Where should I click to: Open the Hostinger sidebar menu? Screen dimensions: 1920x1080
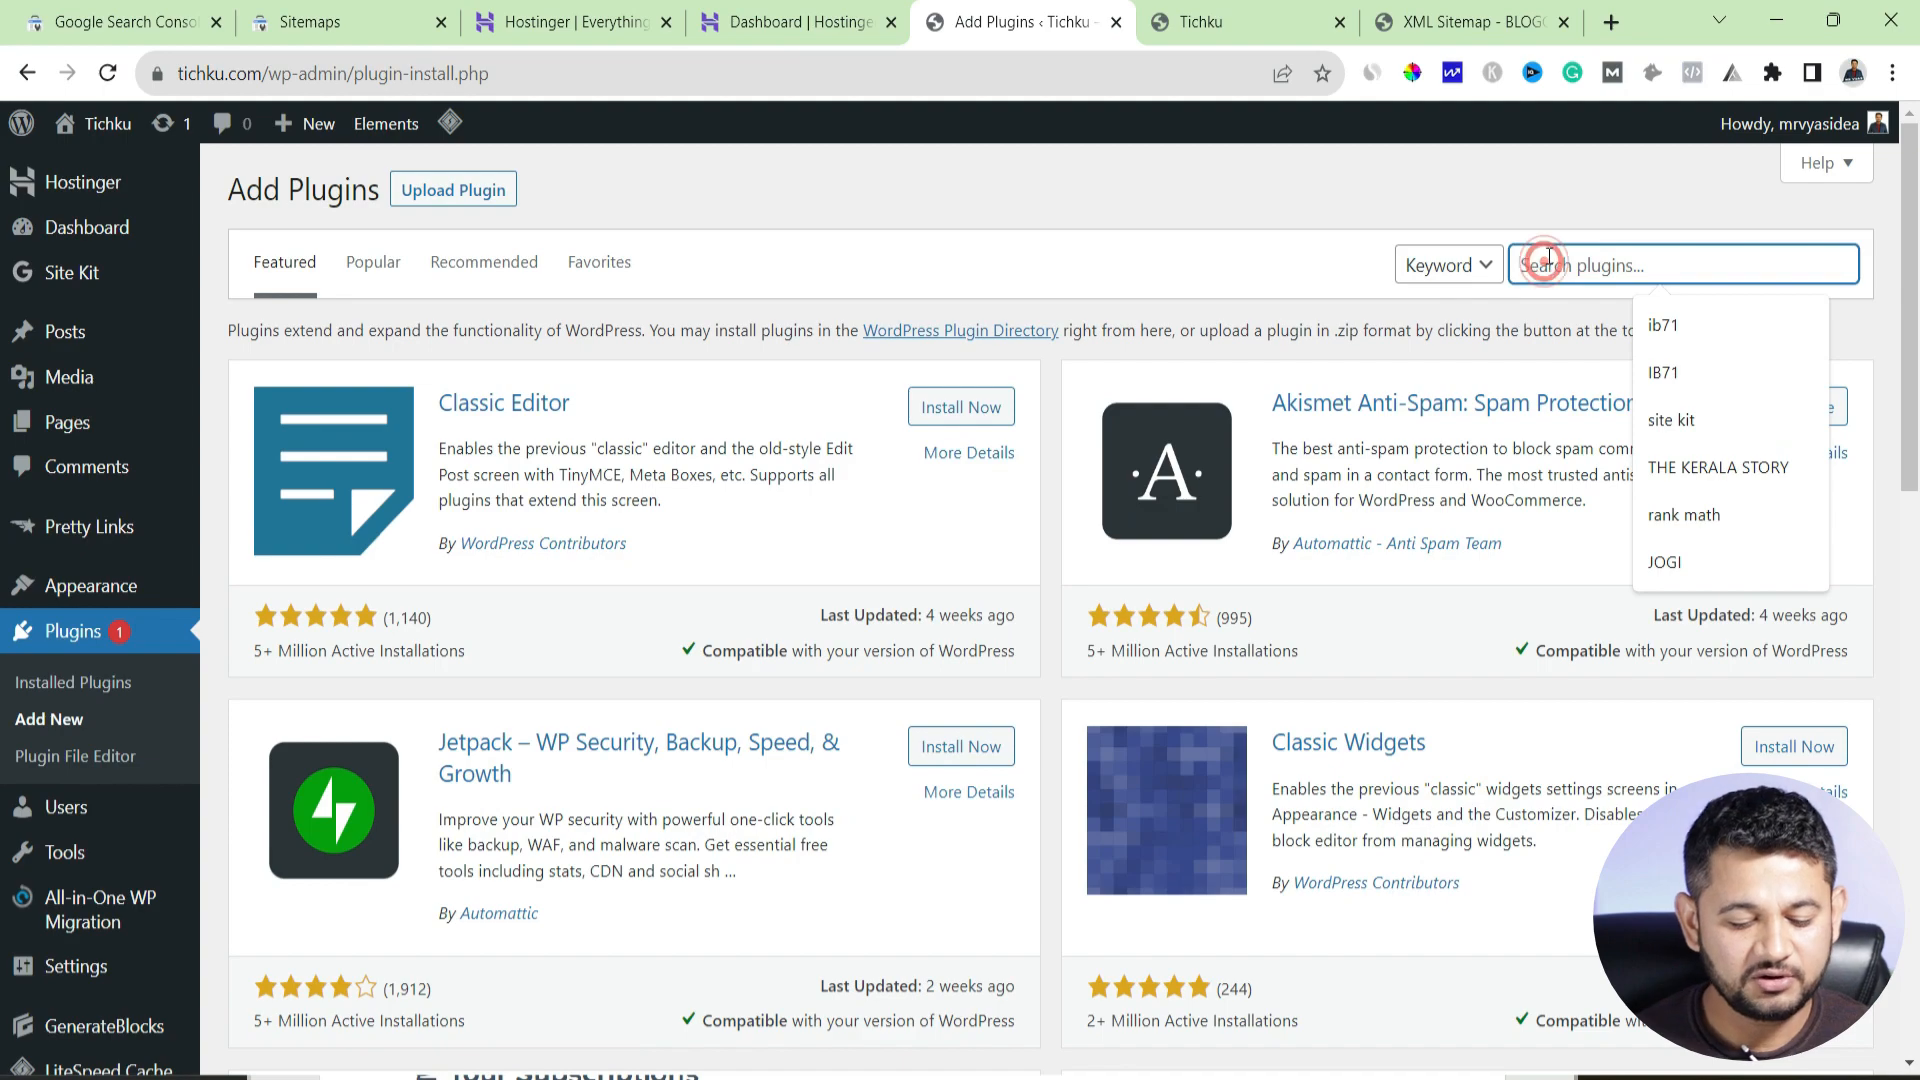pyautogui.click(x=100, y=182)
